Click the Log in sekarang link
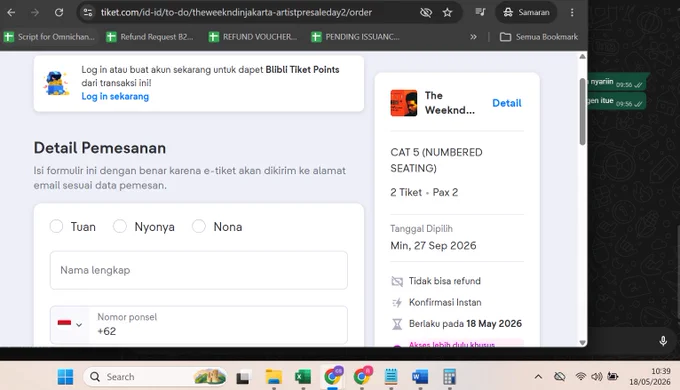Viewport: 680px width, 390px height. [115, 96]
